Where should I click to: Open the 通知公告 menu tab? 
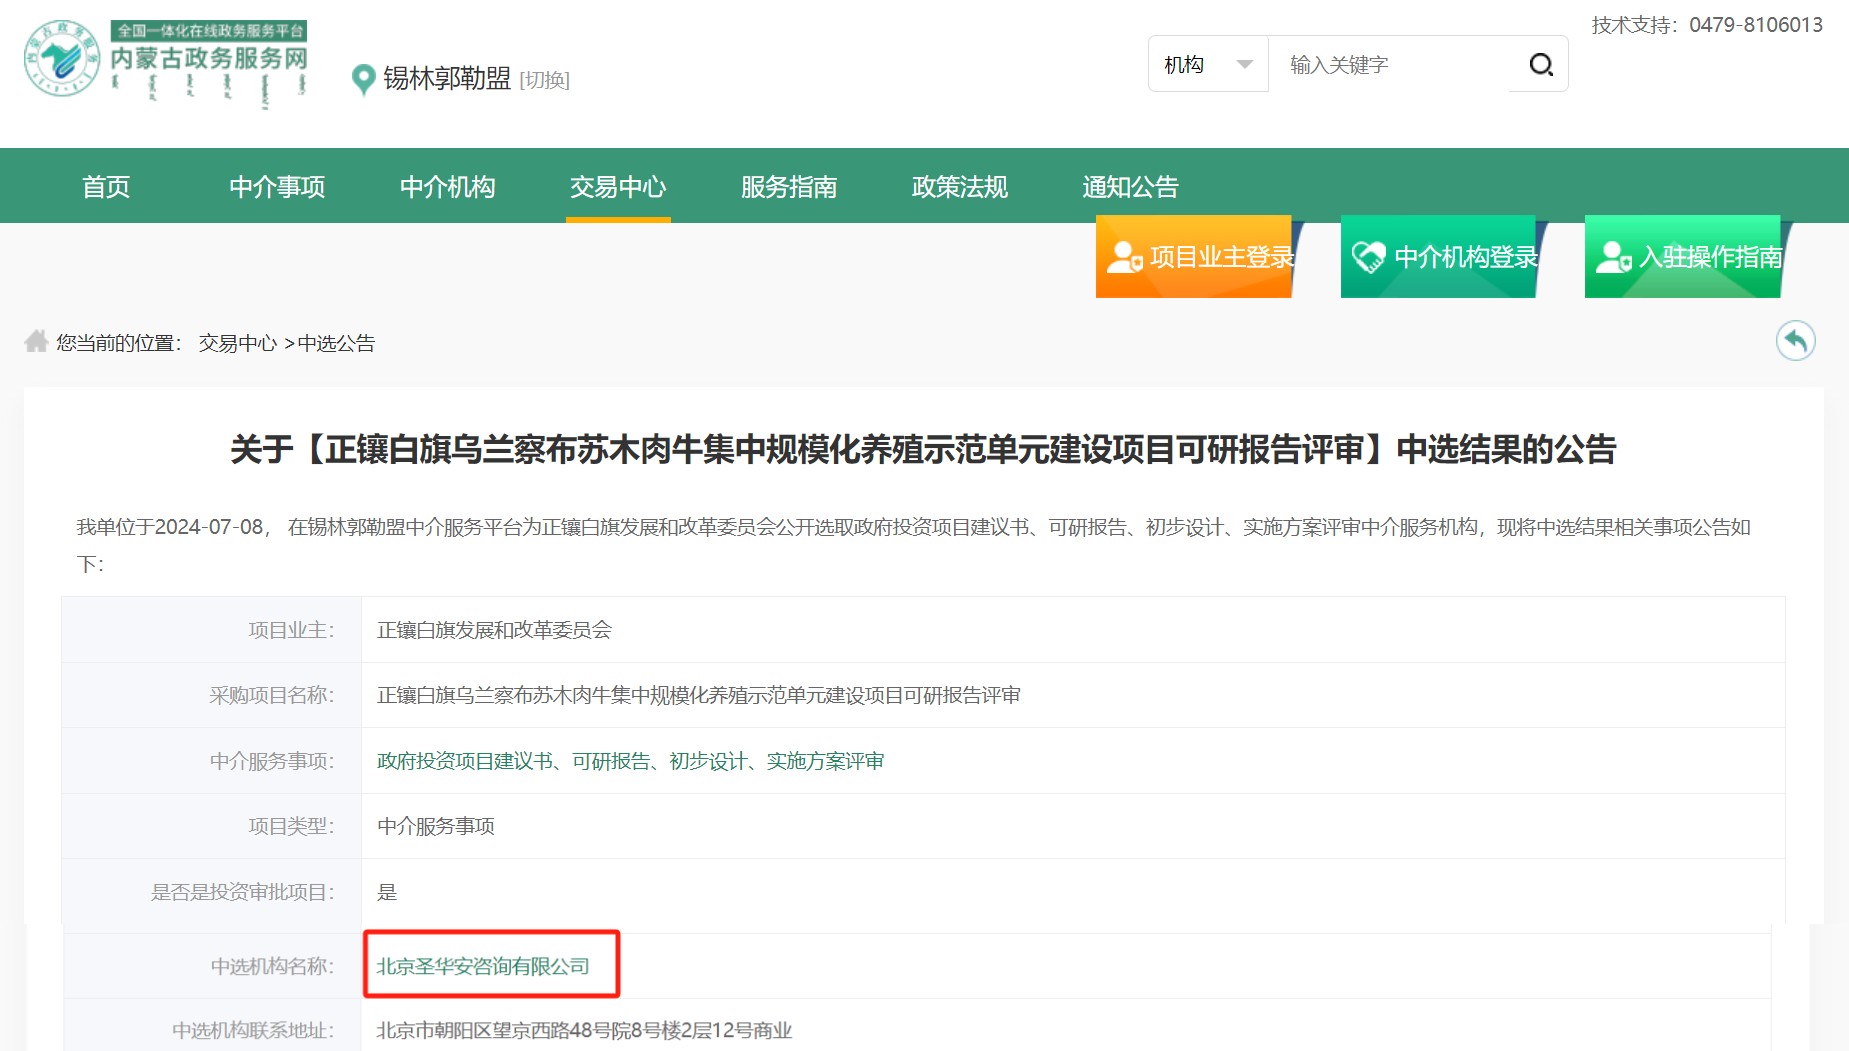coord(1130,187)
